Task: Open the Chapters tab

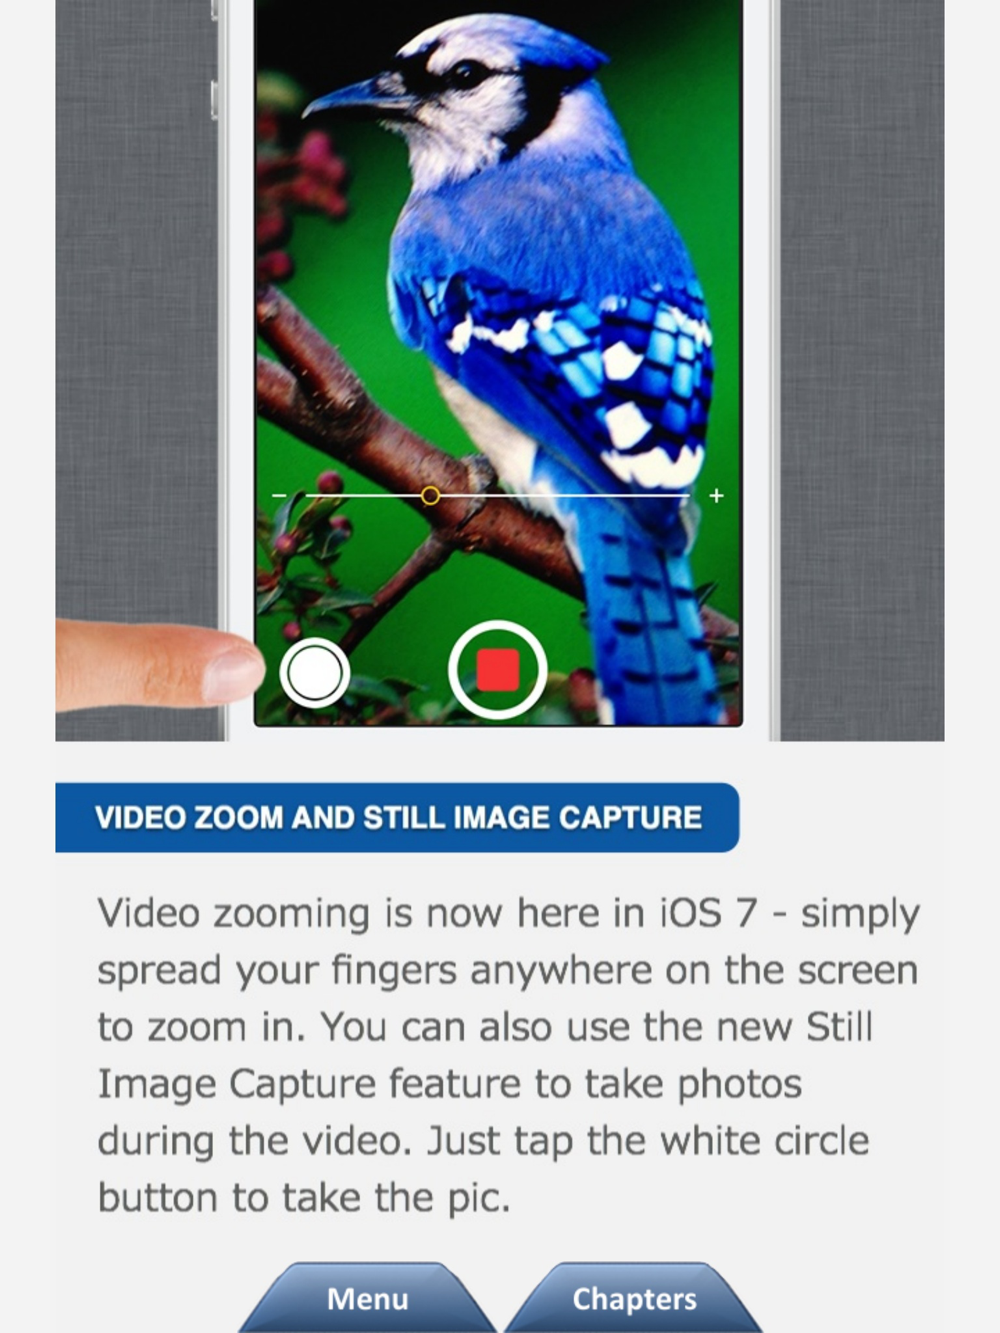Action: tap(634, 1298)
